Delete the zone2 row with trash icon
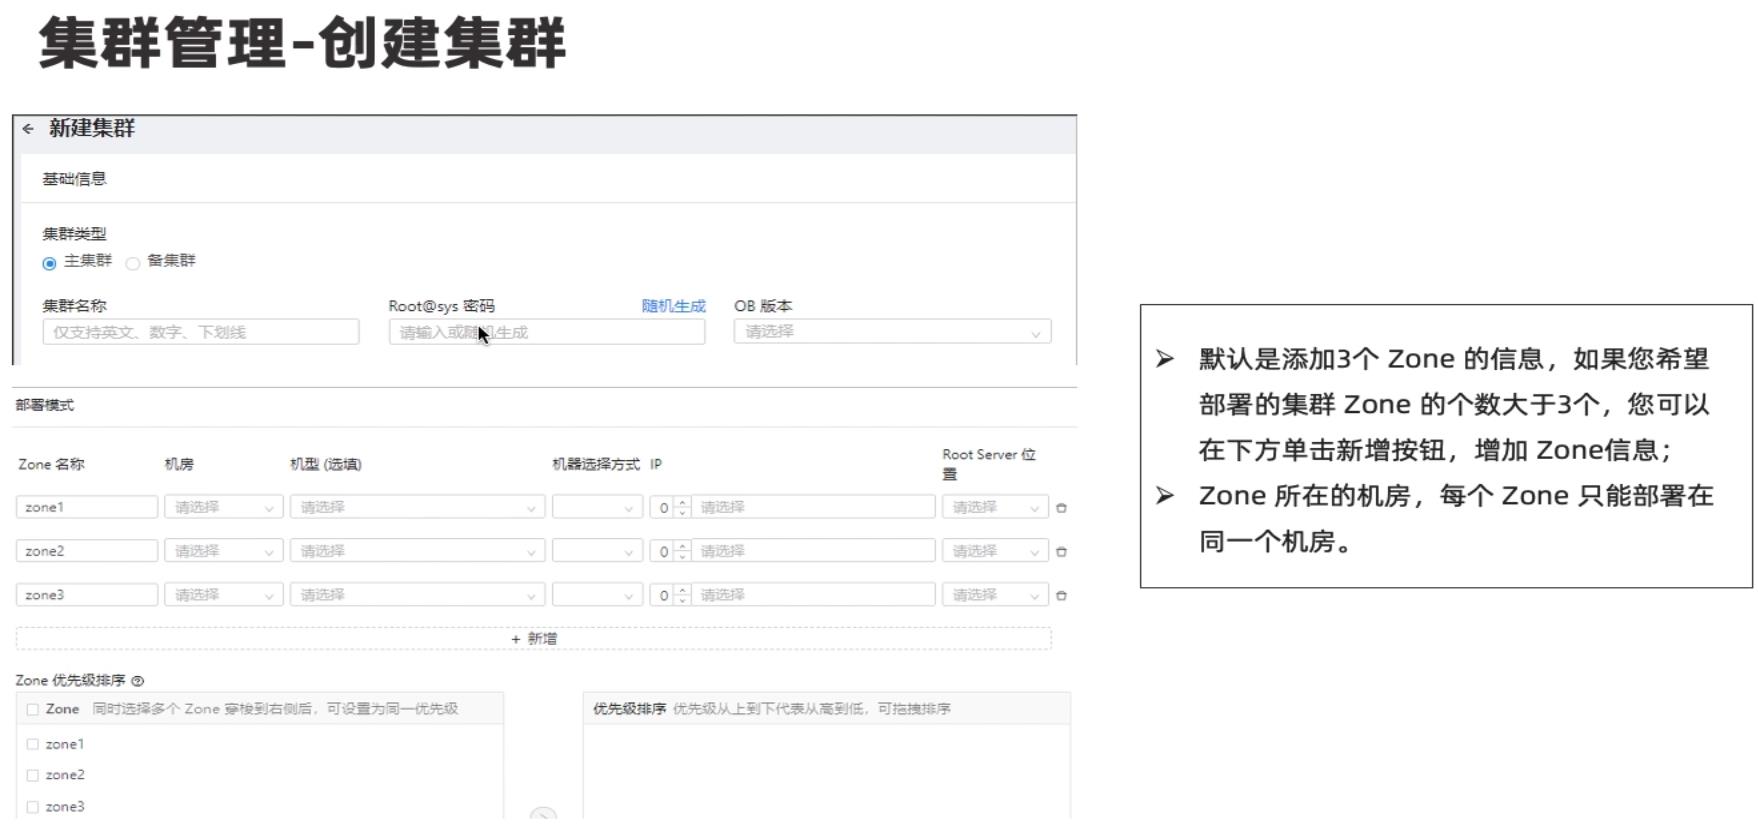Screen dimensions: 1758x829 pos(1061,552)
